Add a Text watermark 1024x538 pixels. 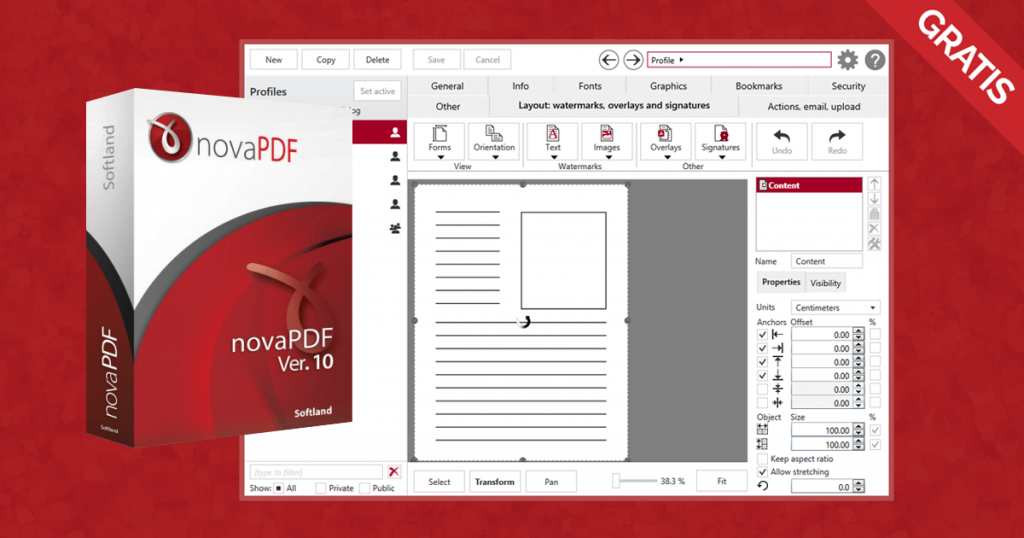pos(552,140)
